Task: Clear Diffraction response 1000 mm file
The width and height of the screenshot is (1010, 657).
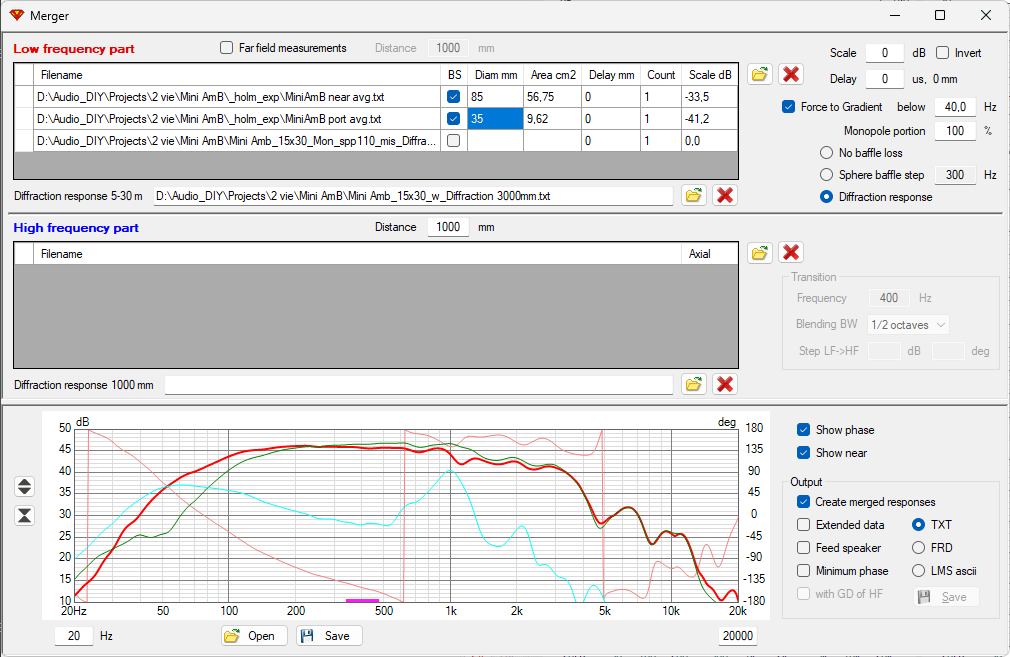Action: tap(725, 385)
